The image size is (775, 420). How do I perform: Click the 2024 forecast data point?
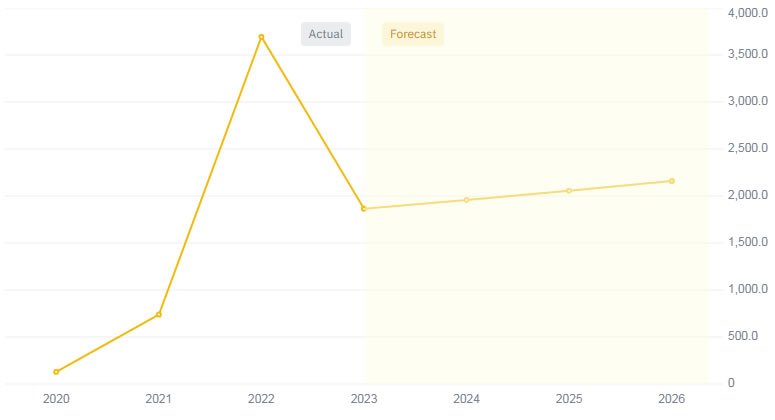tap(466, 200)
